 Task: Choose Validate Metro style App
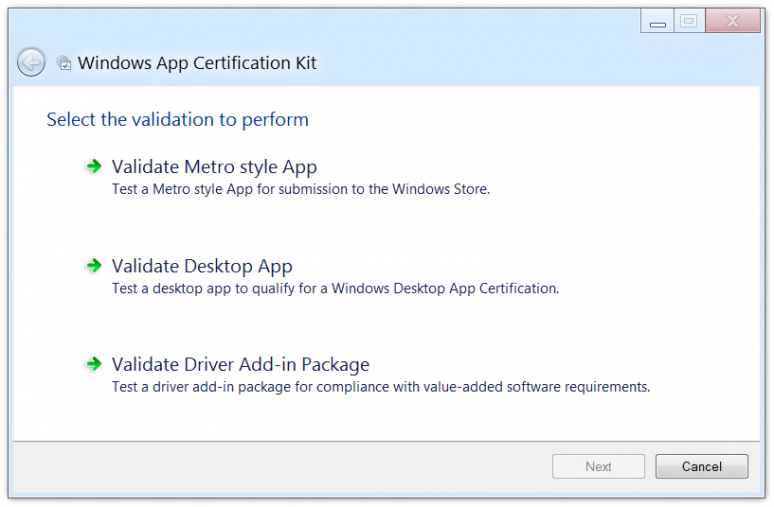point(214,167)
